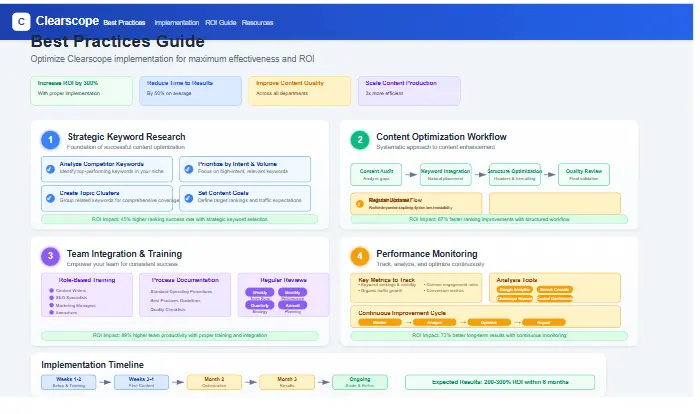This screenshot has width=700, height=414.
Task: Click the Expected Results 200-300% ROI banner
Action: click(500, 382)
